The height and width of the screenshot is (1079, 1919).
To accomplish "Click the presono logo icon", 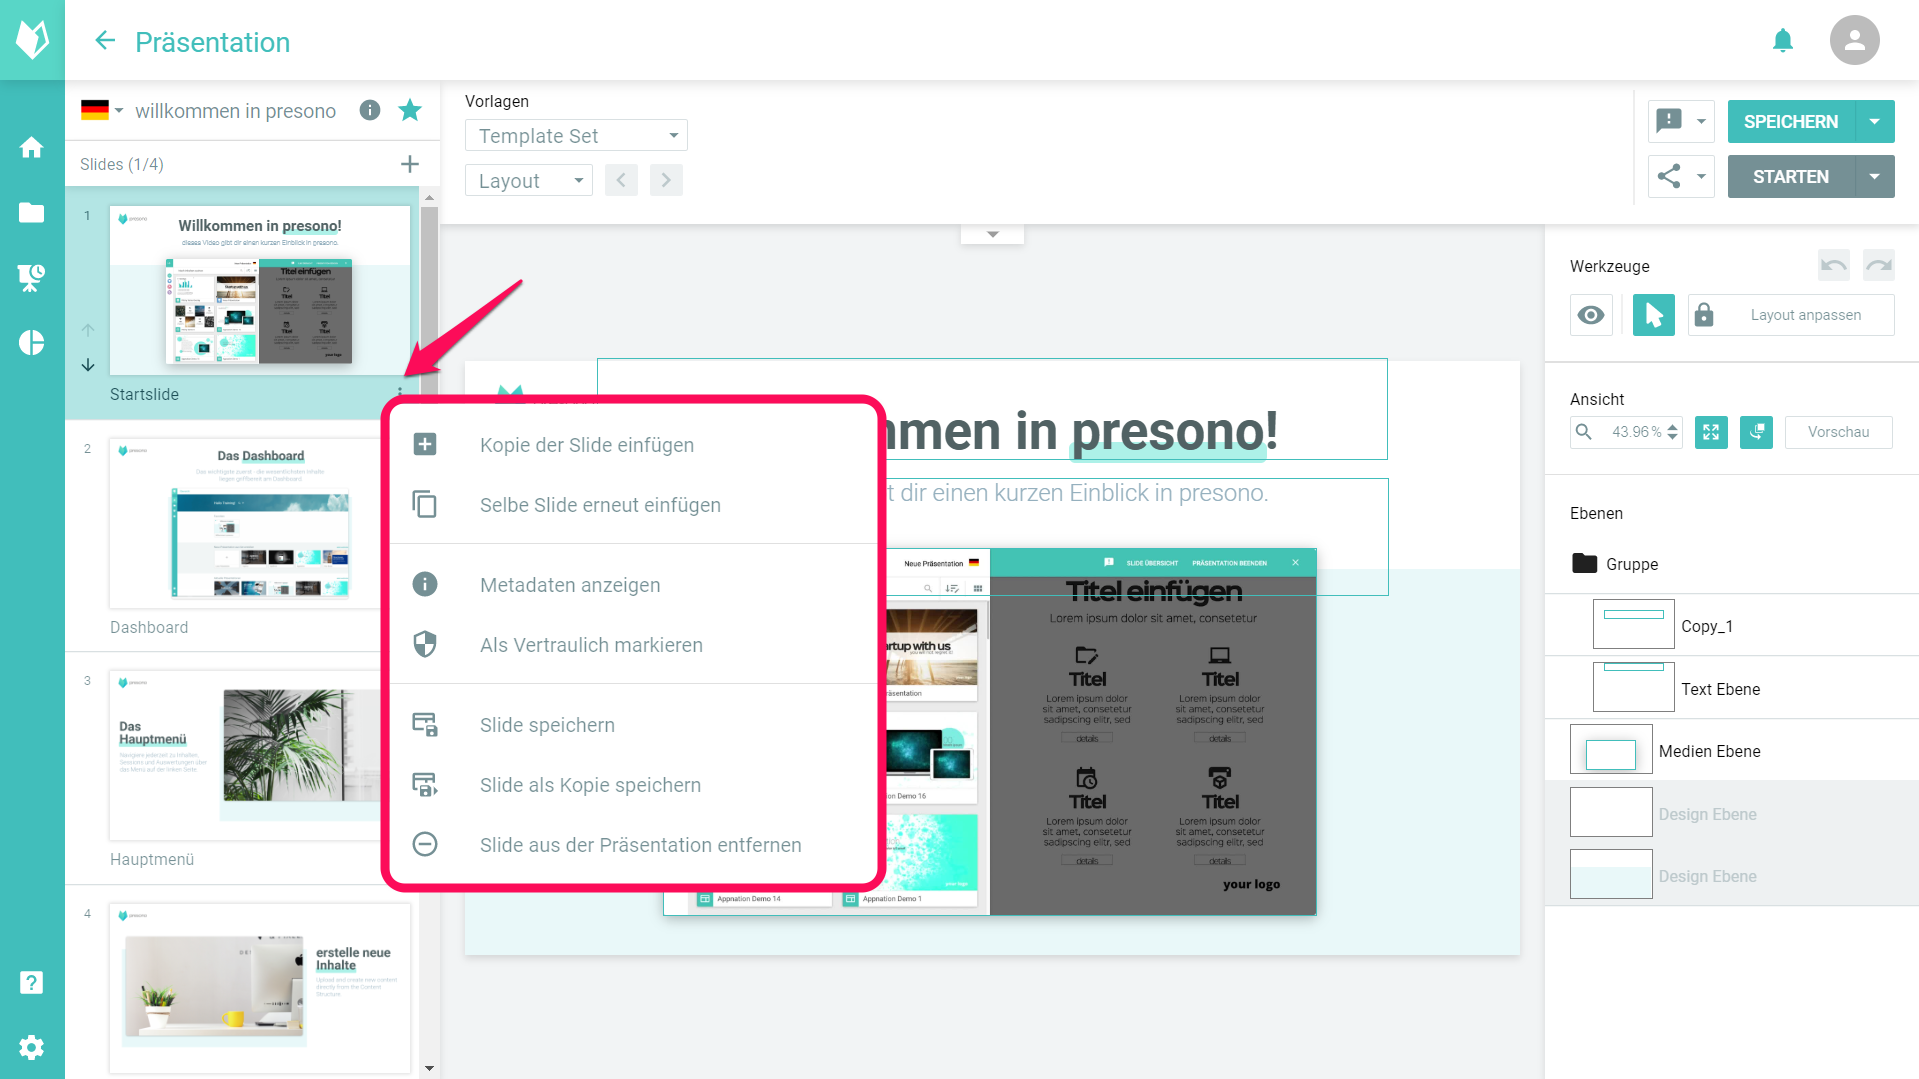I will click(x=32, y=40).
